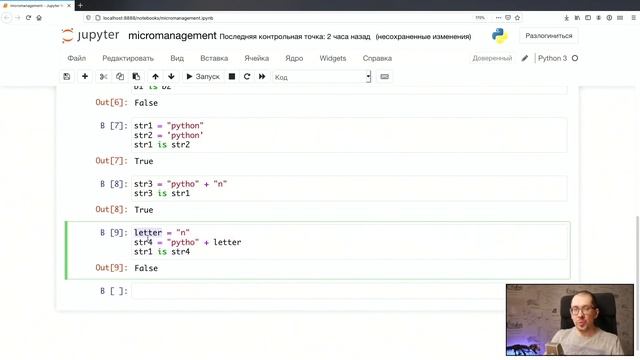Click the line str1 is str4
640x360 pixels.
point(162,252)
